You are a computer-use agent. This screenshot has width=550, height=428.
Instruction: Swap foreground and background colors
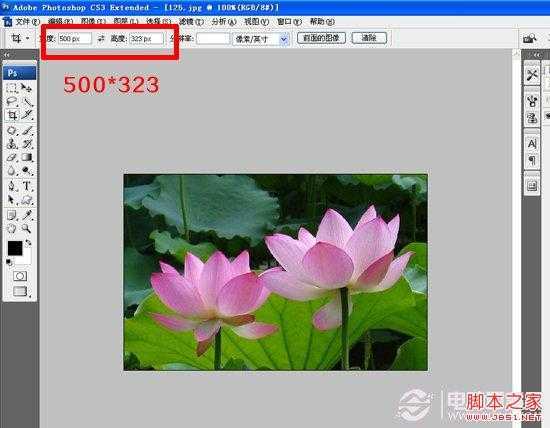tap(28, 243)
